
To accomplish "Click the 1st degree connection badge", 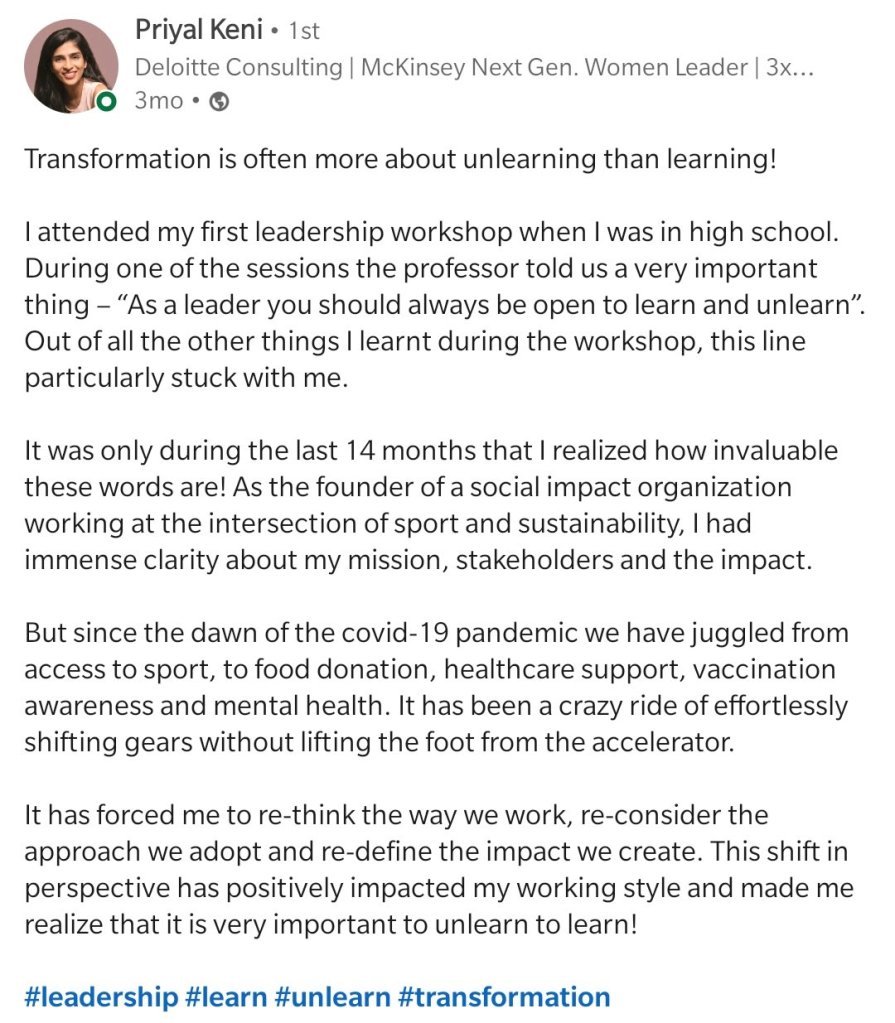I will point(303,32).
